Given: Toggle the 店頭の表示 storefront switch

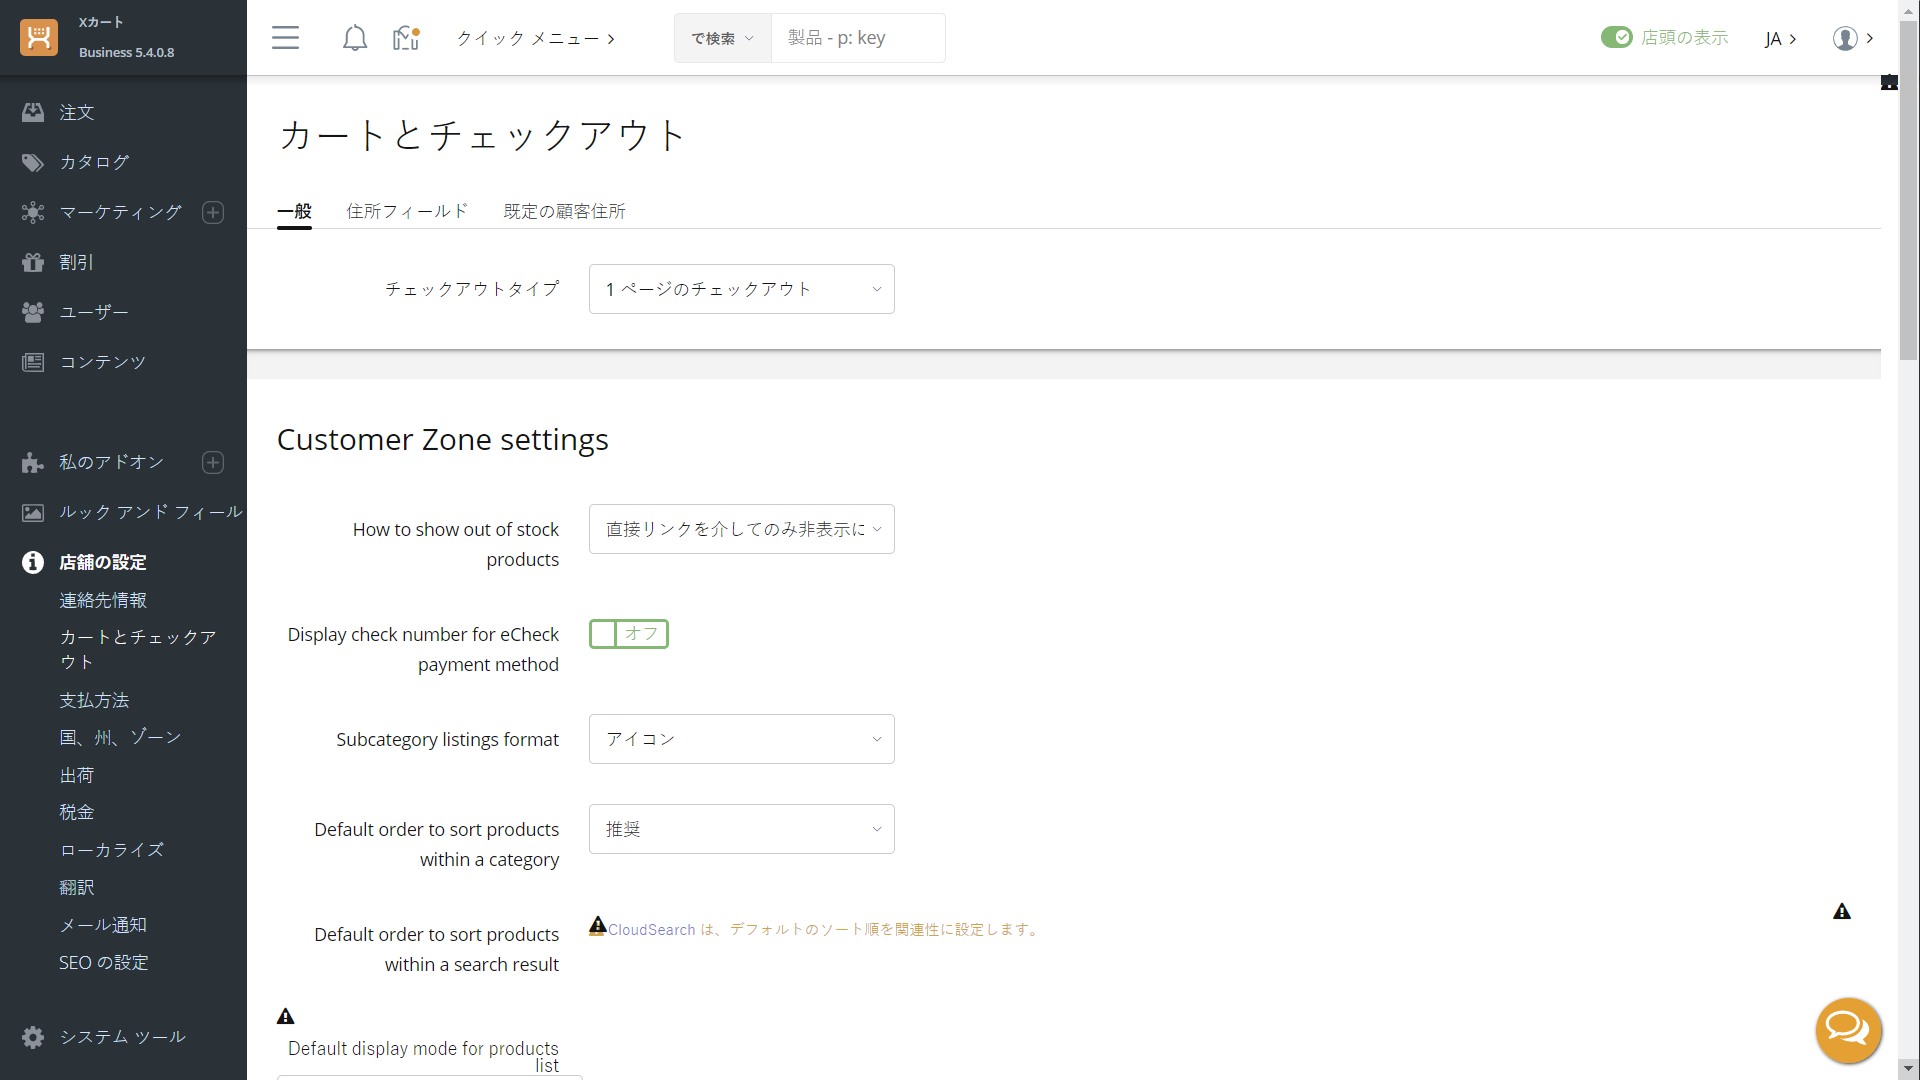Looking at the screenshot, I should [1616, 38].
